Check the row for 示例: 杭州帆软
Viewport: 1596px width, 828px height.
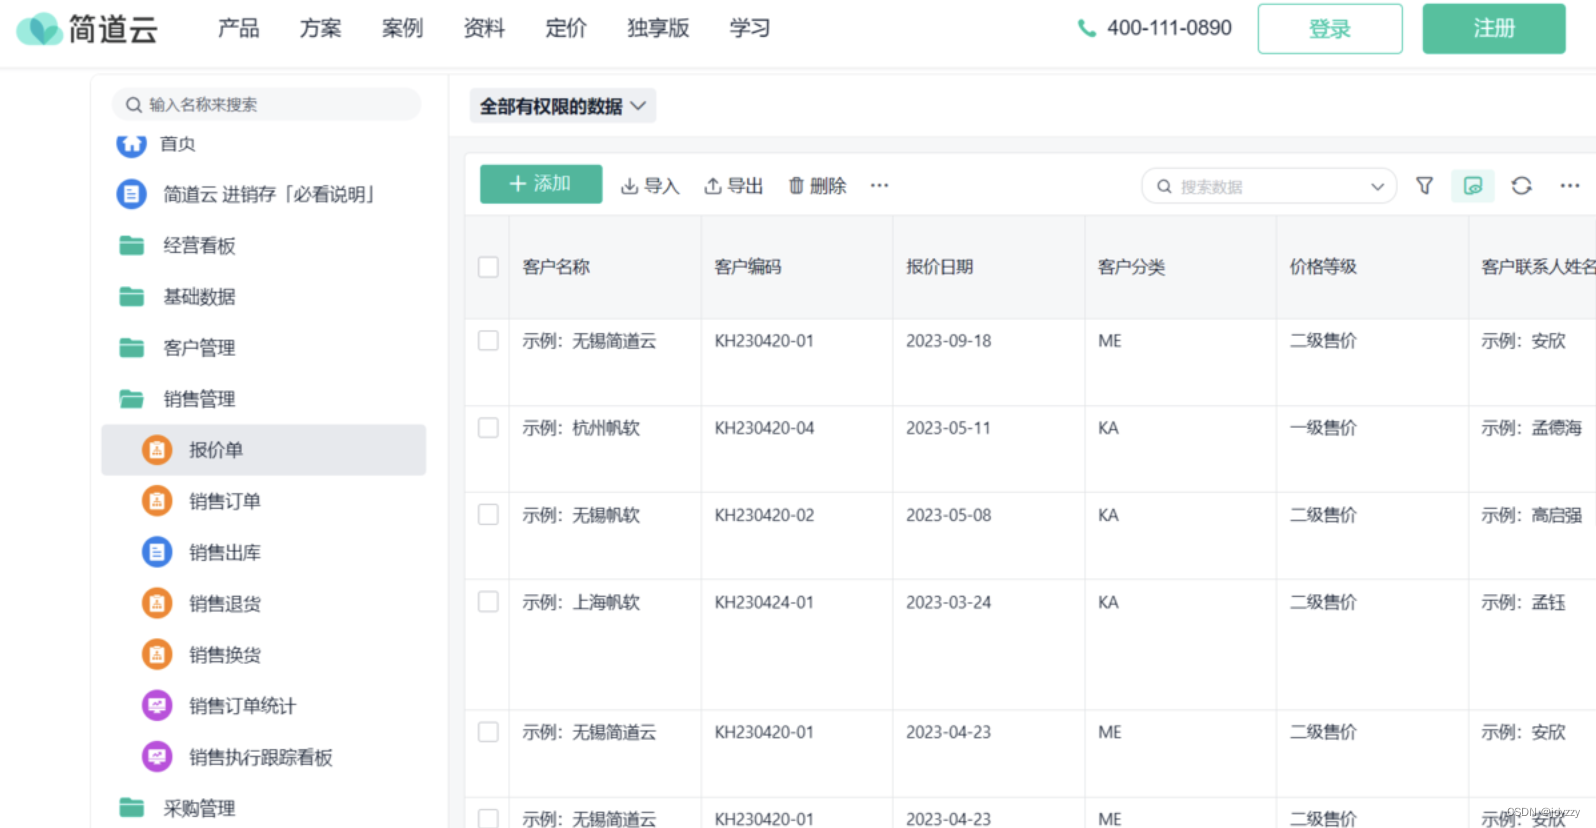pyautogui.click(x=488, y=428)
